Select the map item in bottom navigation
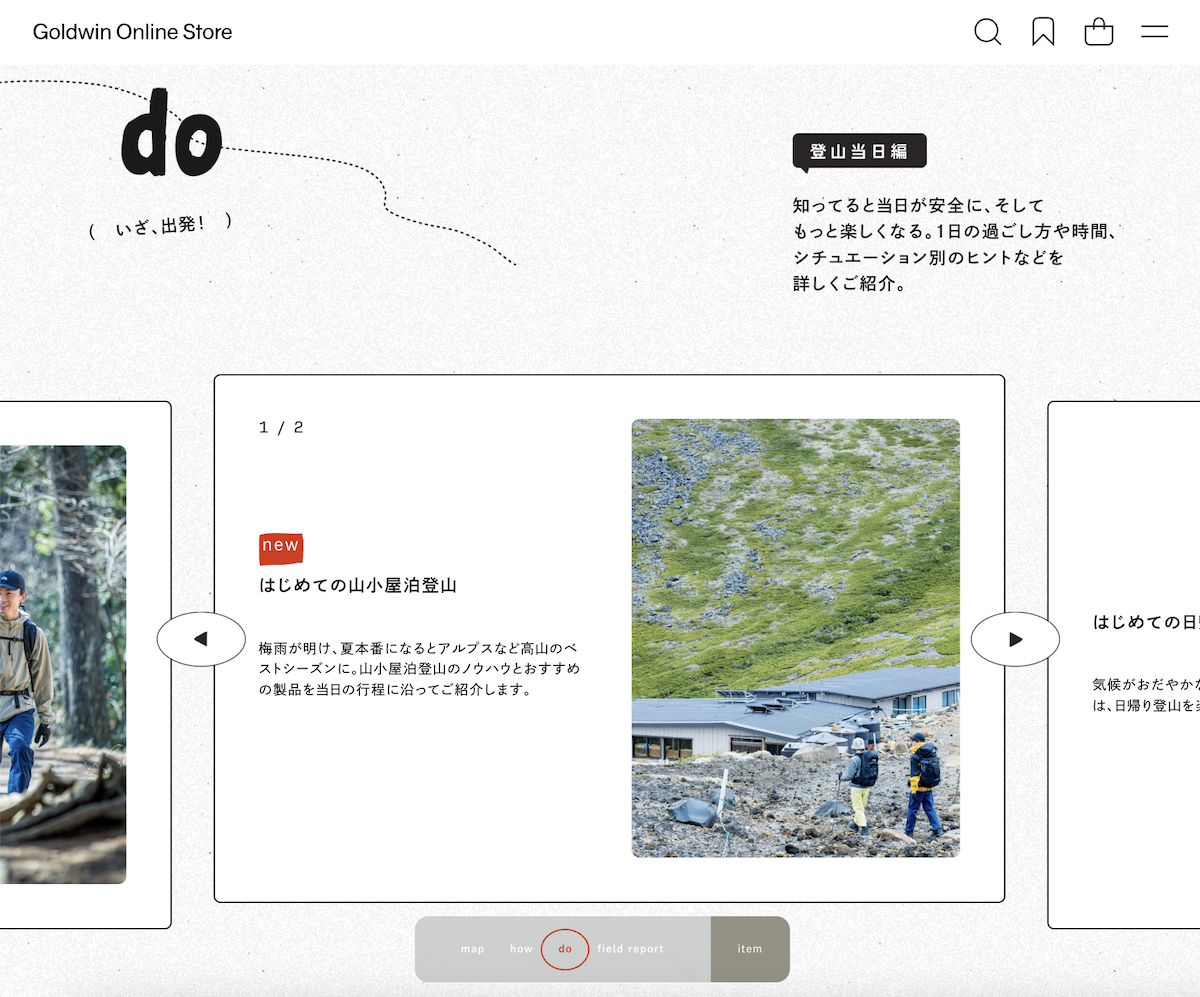 (472, 949)
